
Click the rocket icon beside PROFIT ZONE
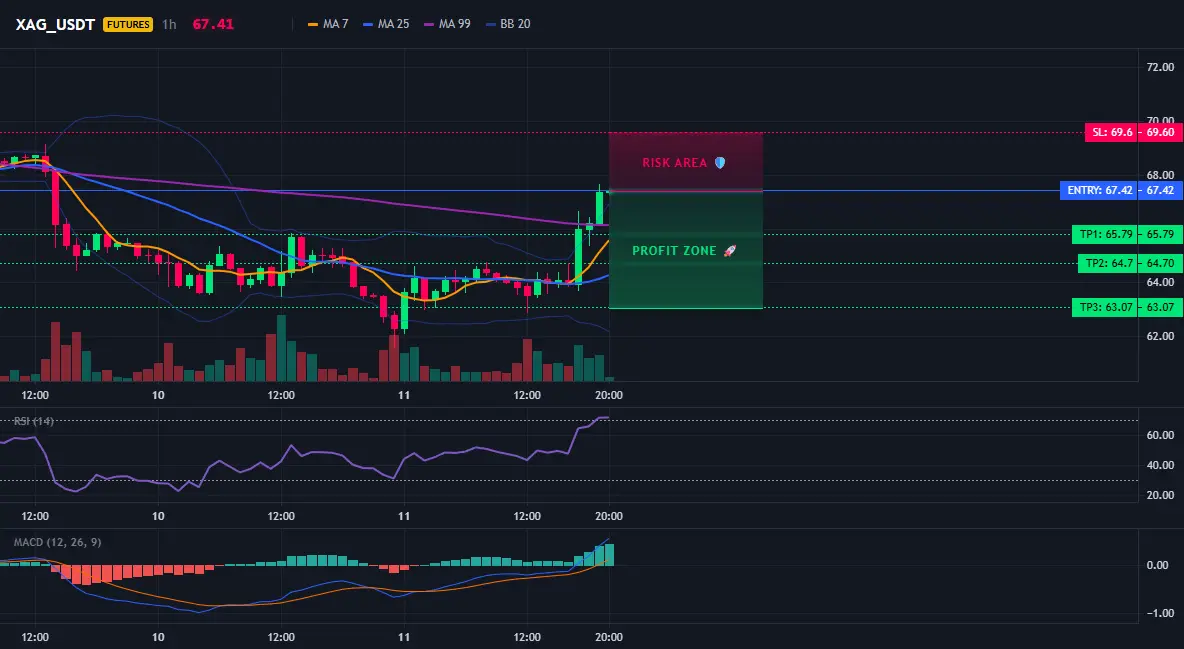729,251
